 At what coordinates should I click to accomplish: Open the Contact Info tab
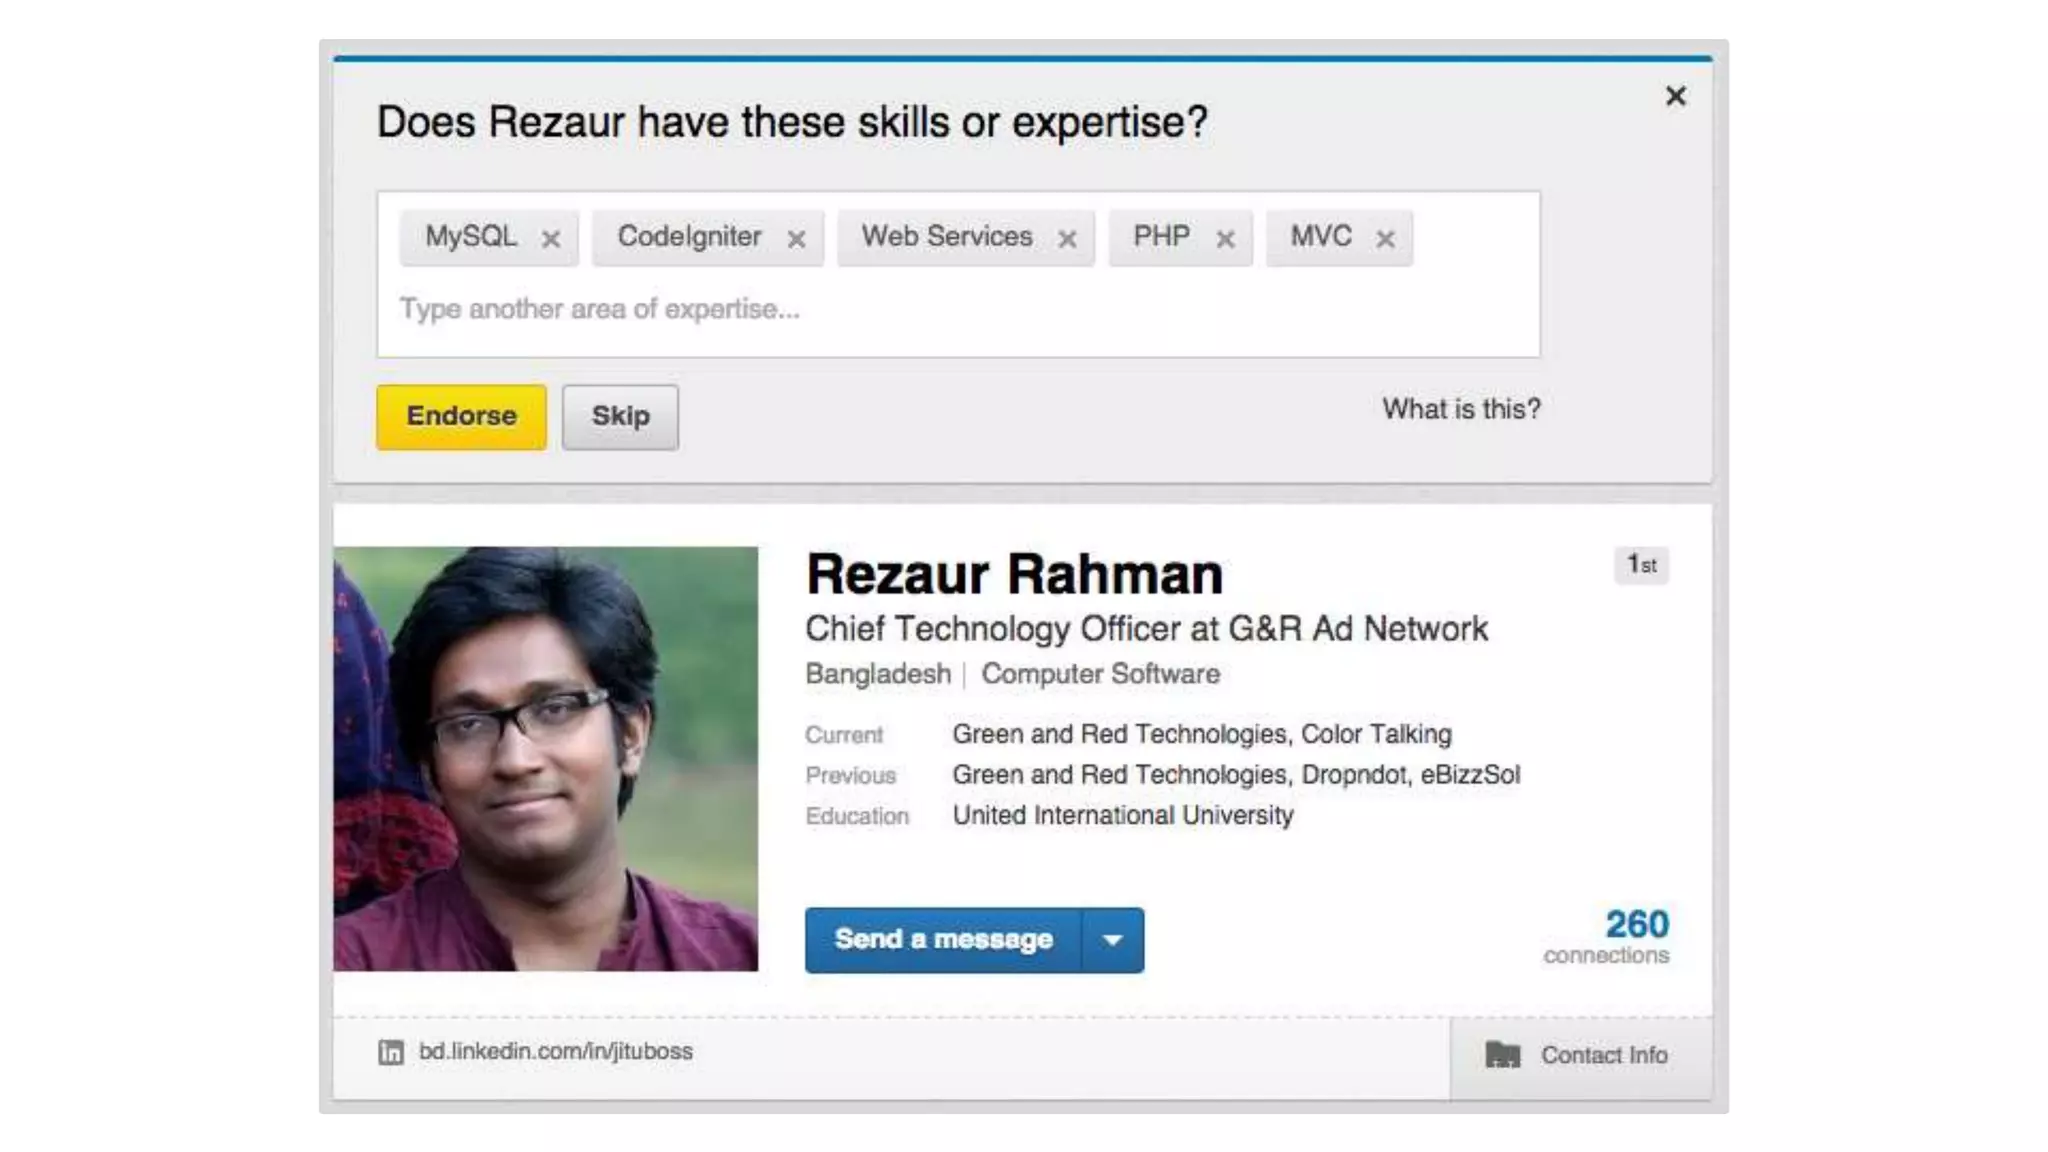pos(1603,1056)
